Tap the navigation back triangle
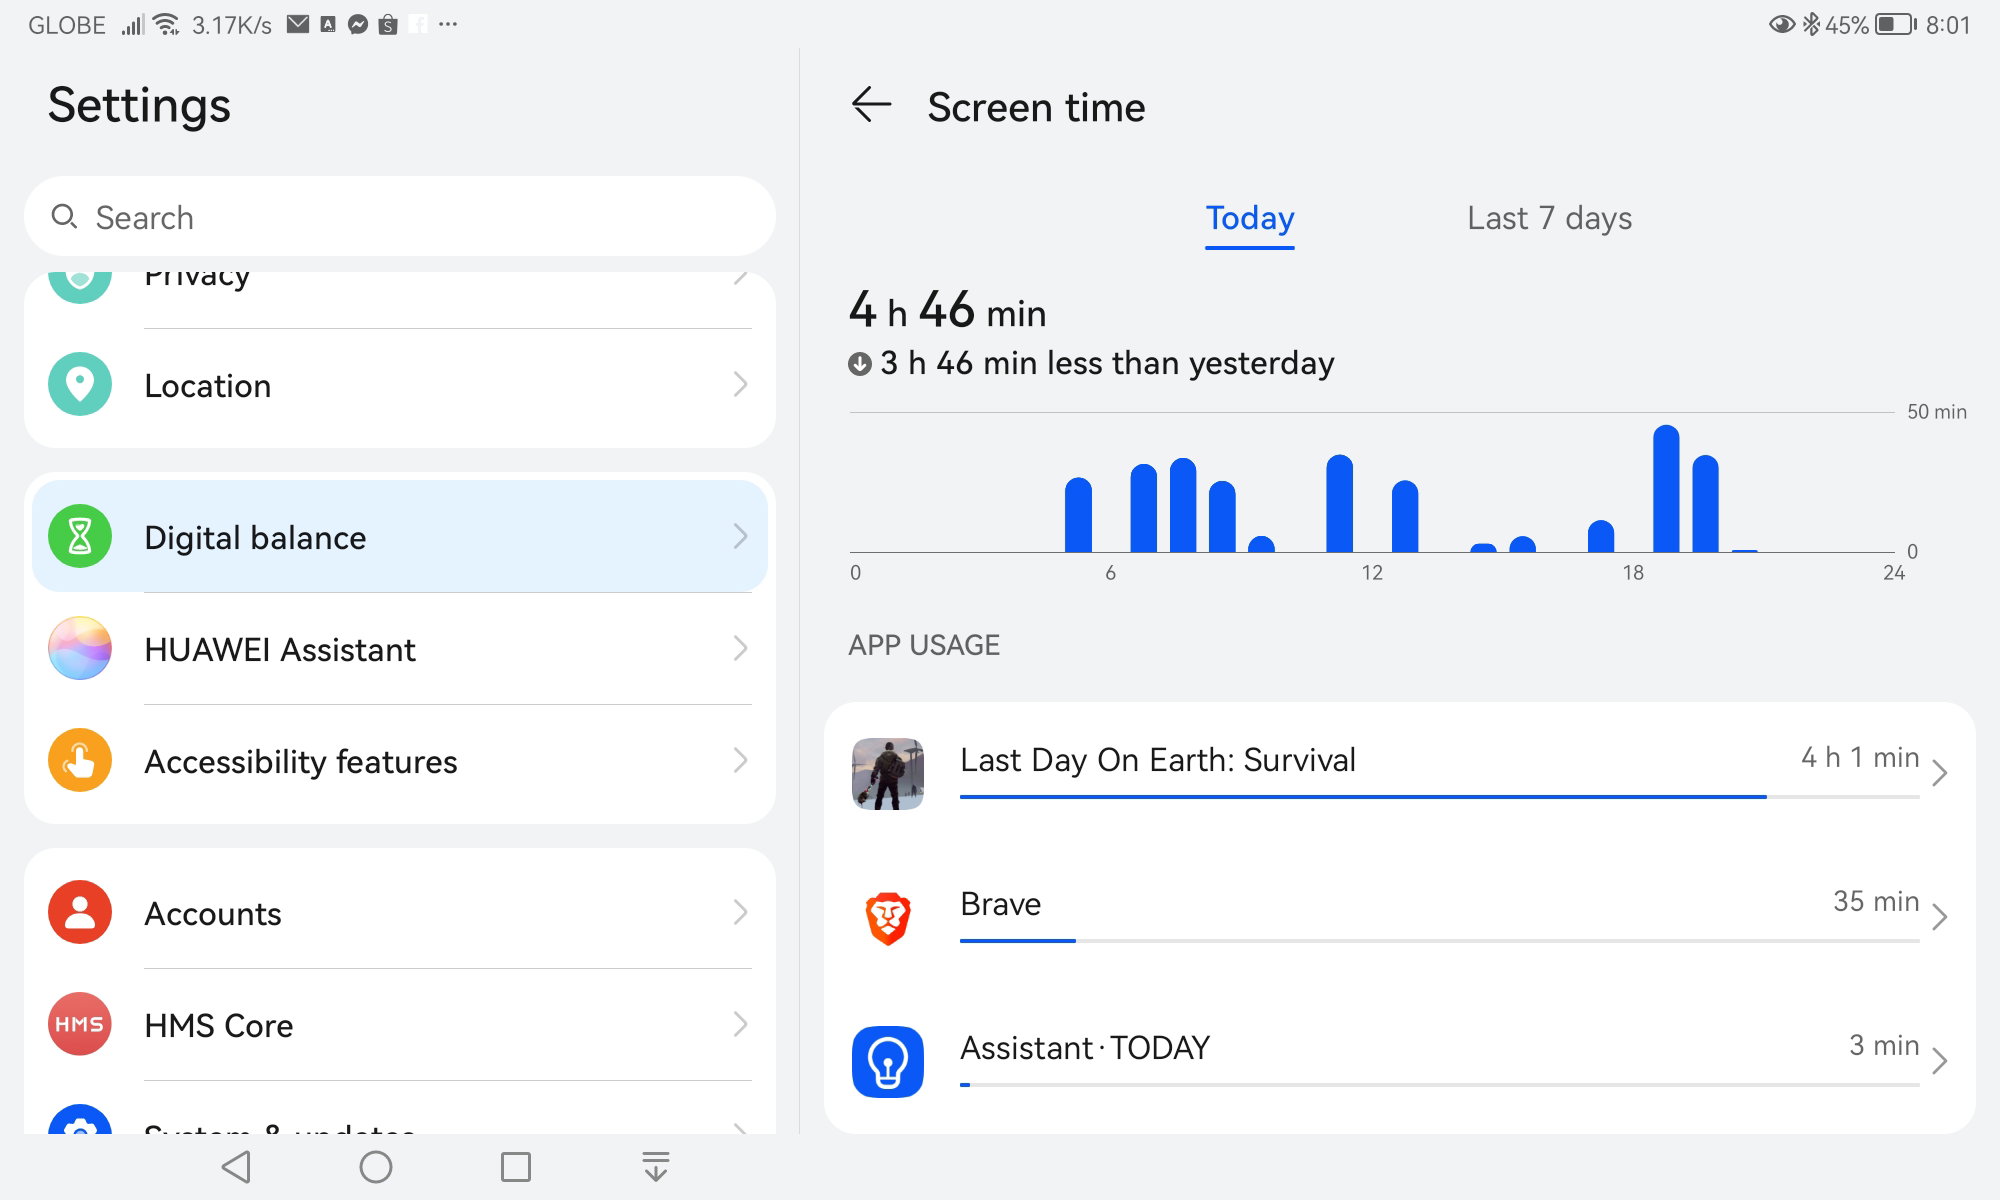The image size is (2000, 1200). [x=237, y=1166]
